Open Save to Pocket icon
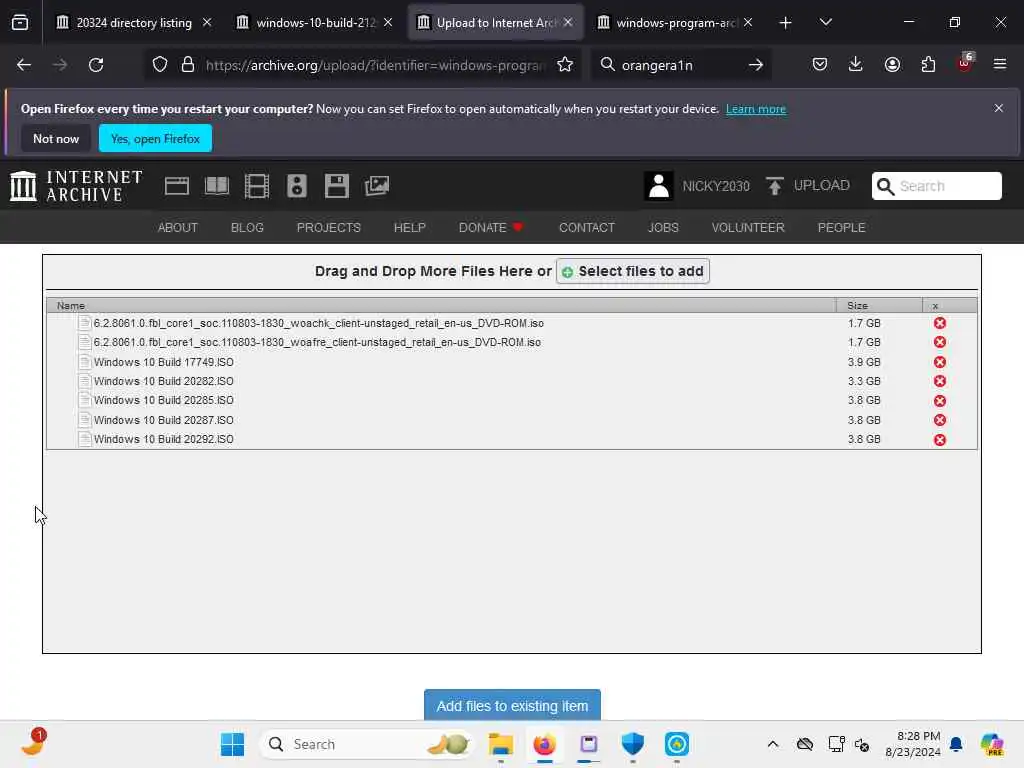The width and height of the screenshot is (1024, 768). tap(820, 65)
